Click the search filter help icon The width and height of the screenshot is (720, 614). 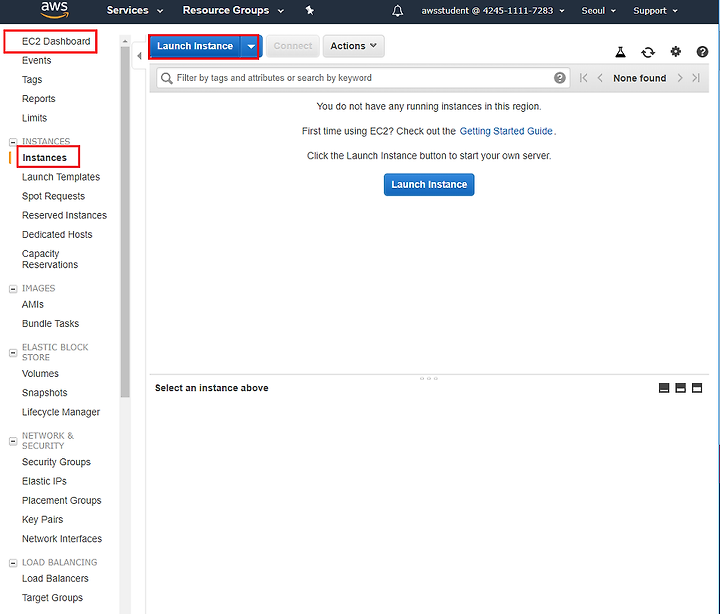559,78
